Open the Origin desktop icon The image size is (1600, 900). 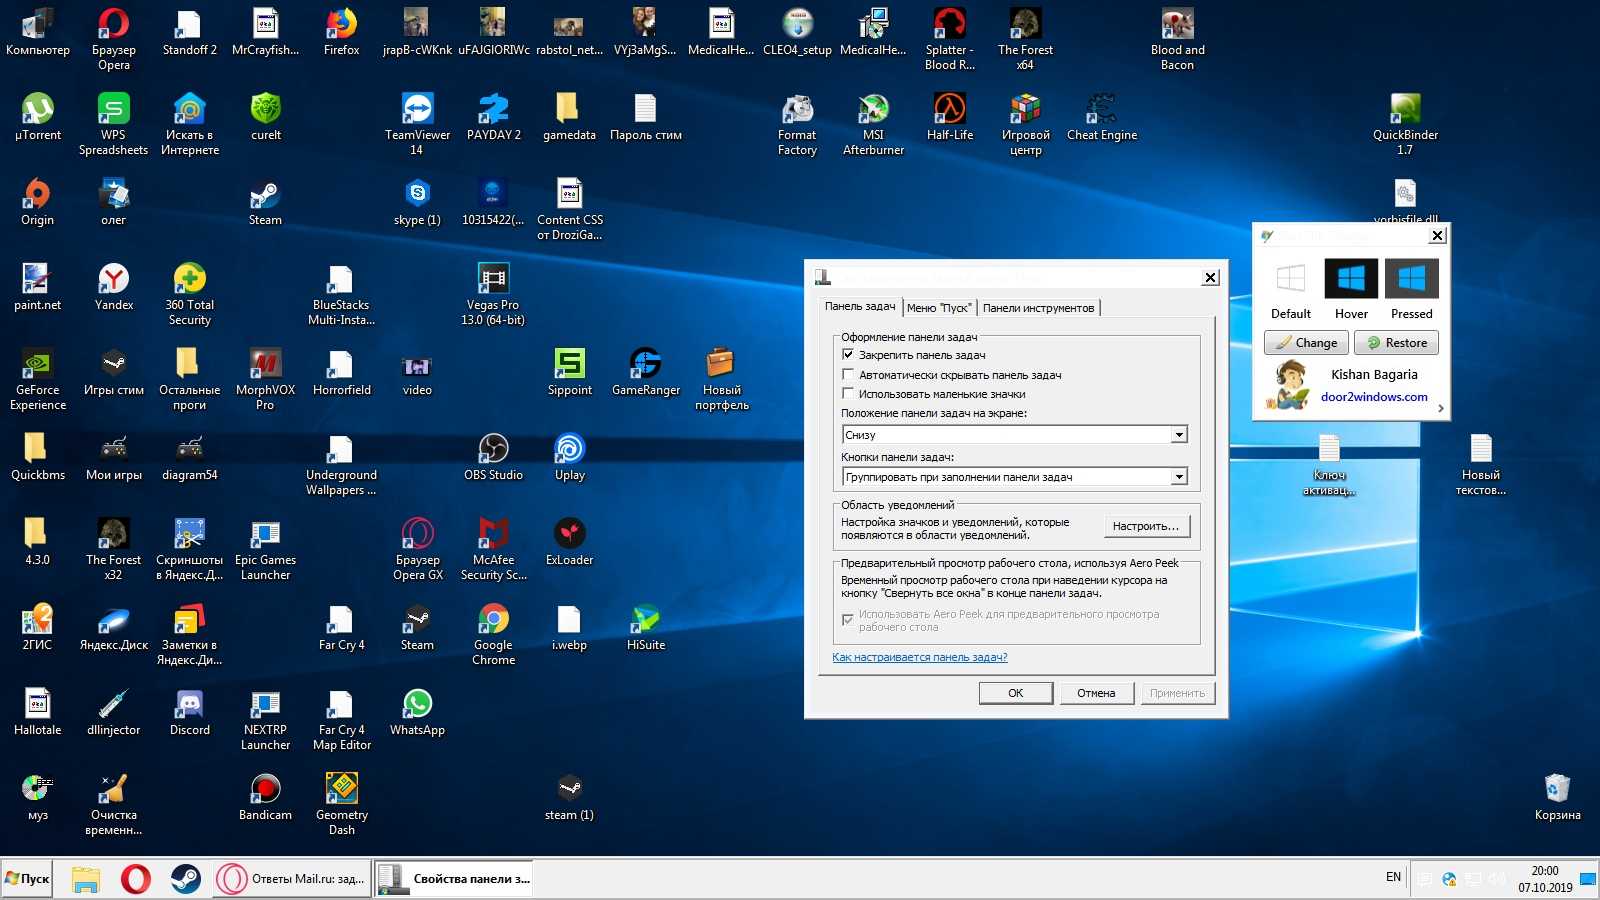click(37, 202)
